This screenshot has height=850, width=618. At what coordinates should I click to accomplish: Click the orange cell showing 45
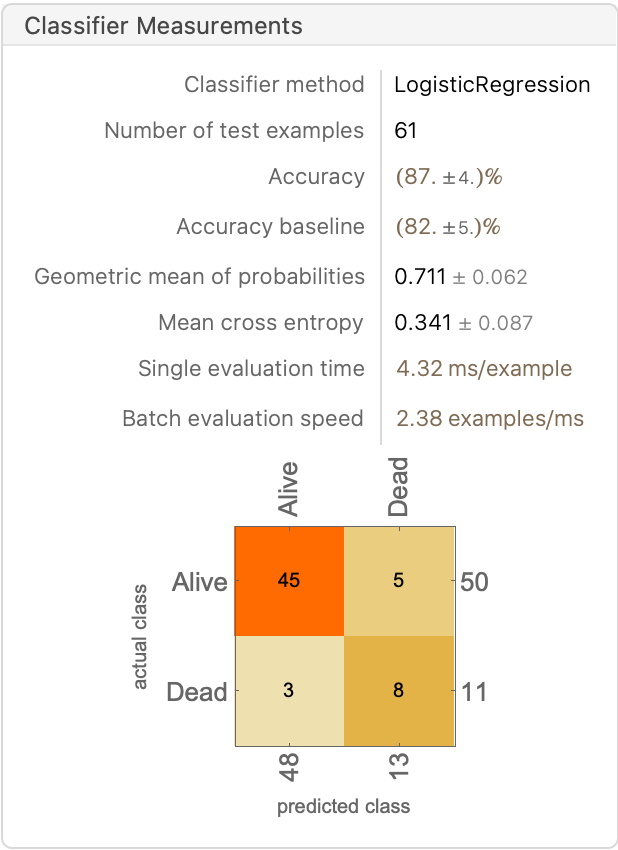(x=289, y=580)
